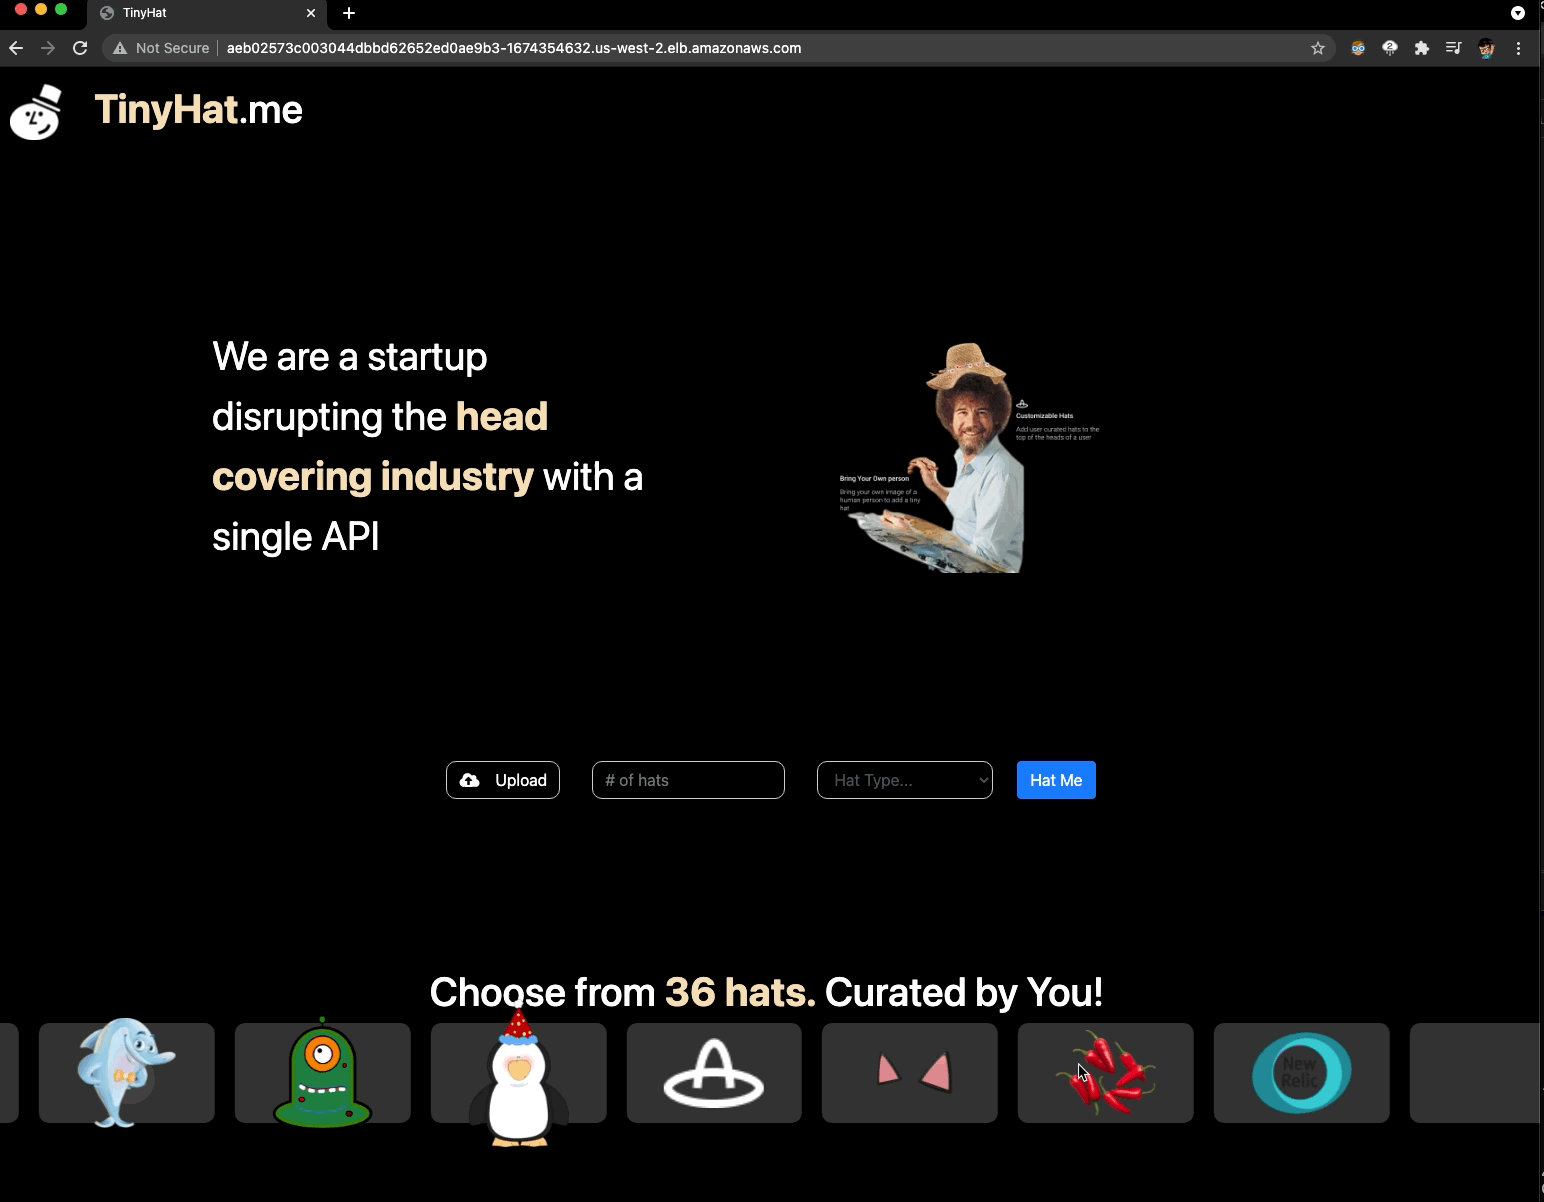Select the white halo letter A hat
The width and height of the screenshot is (1544, 1202).
(714, 1072)
